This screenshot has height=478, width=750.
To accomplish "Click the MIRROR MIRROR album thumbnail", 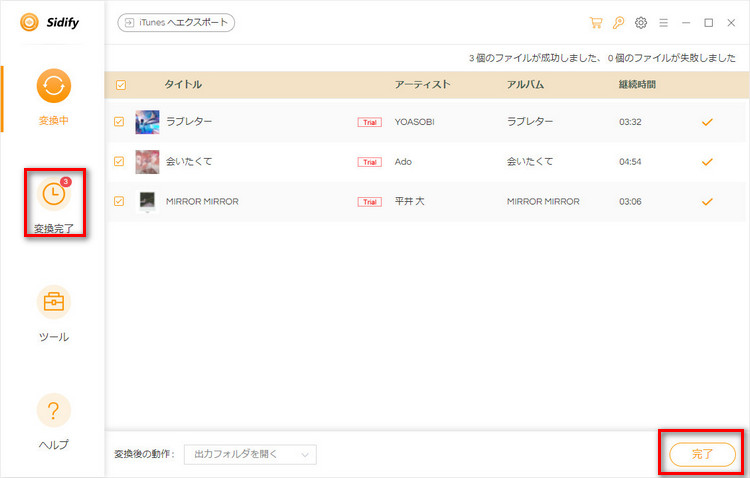I will pos(147,201).
